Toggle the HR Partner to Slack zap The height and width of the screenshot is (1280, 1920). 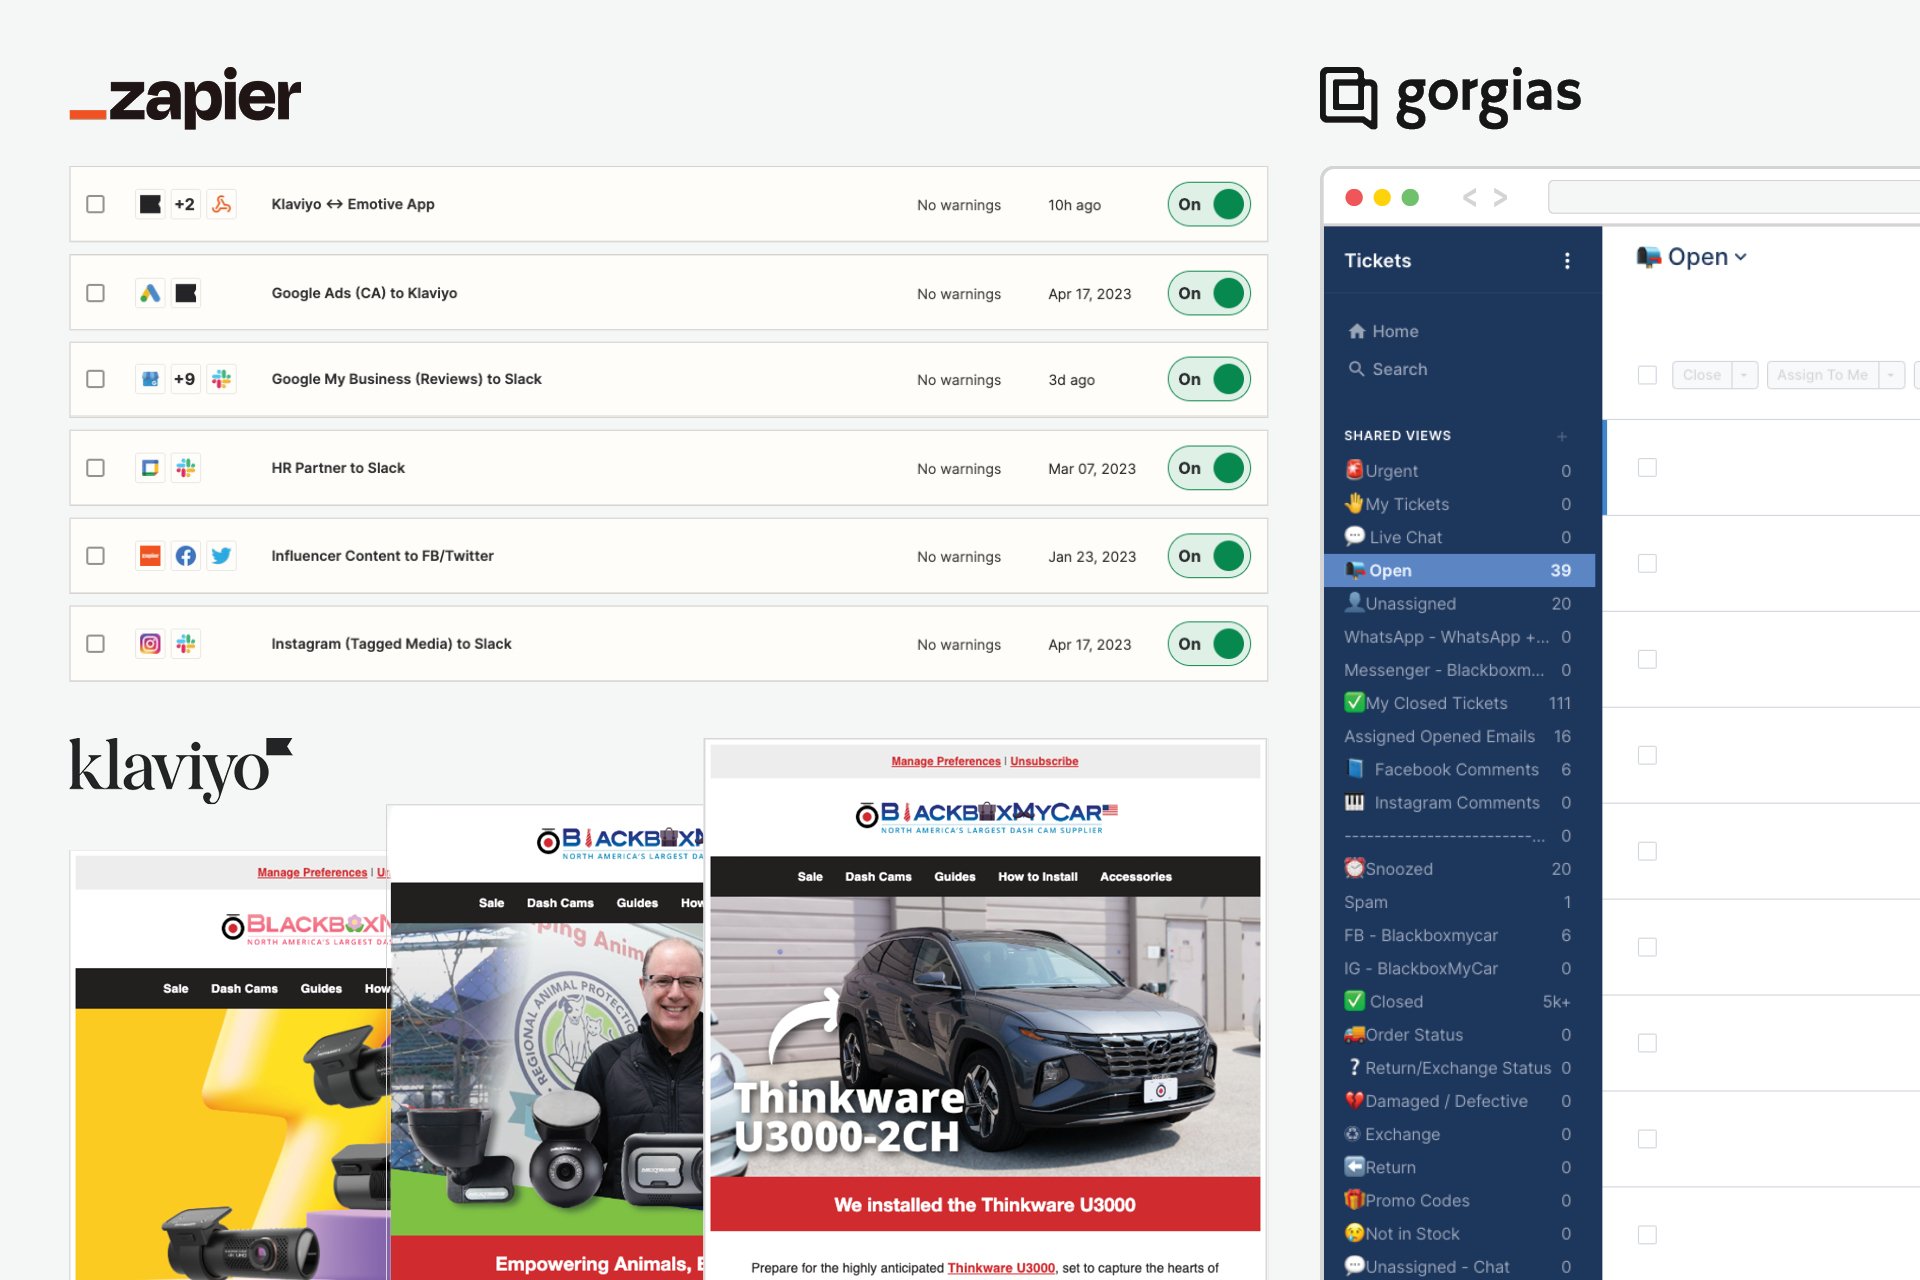[1209, 468]
